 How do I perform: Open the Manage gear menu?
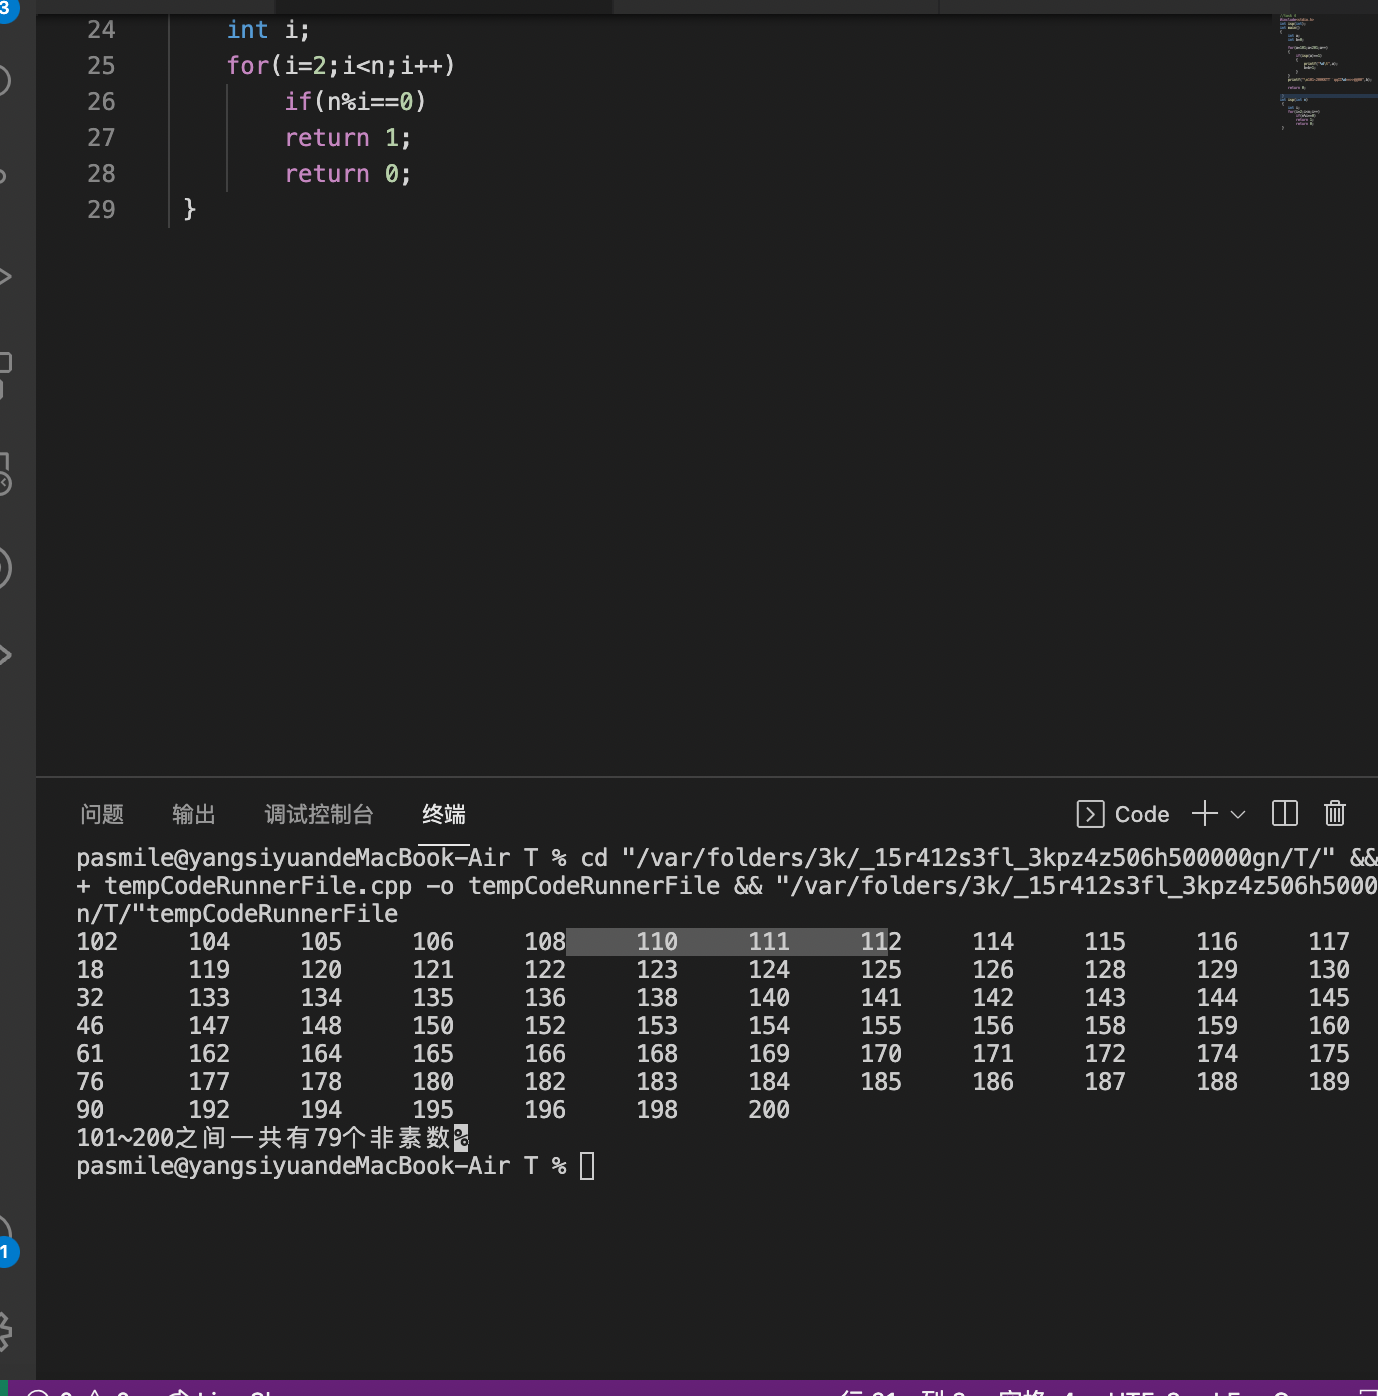click(5, 1330)
